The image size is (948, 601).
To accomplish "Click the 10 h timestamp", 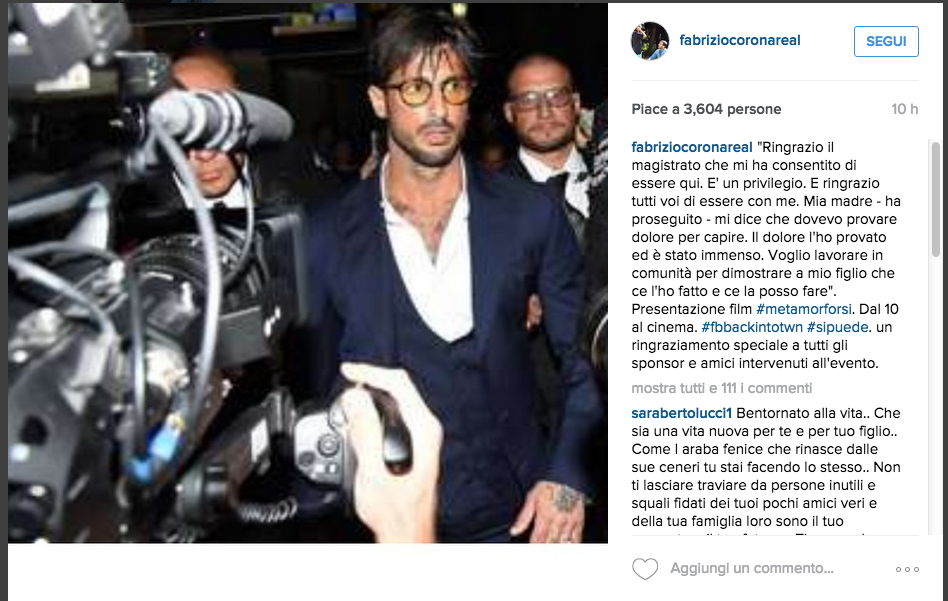I will (x=904, y=109).
